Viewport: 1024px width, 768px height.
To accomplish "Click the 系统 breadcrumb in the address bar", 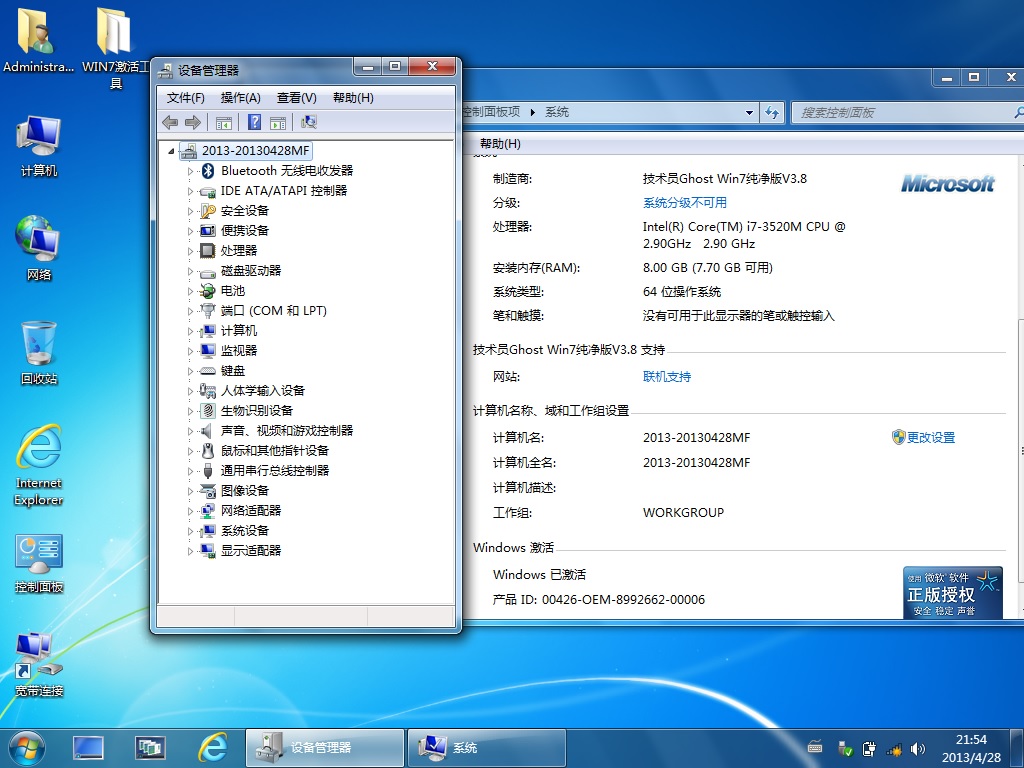I will click(x=557, y=112).
